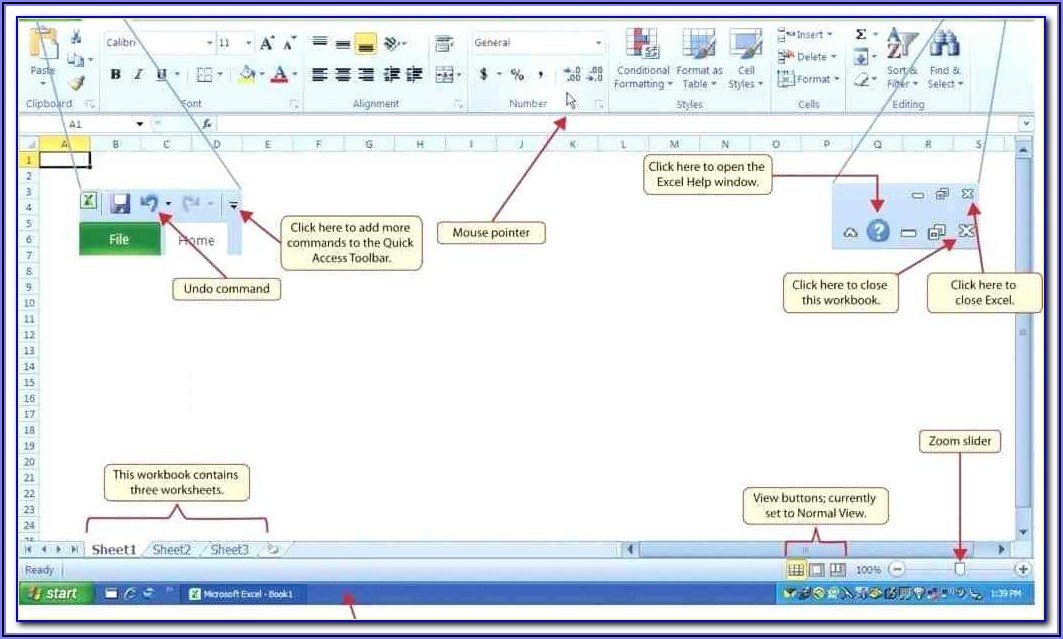The height and width of the screenshot is (639, 1063).
Task: Toggle Bold formatting
Action: pos(115,75)
